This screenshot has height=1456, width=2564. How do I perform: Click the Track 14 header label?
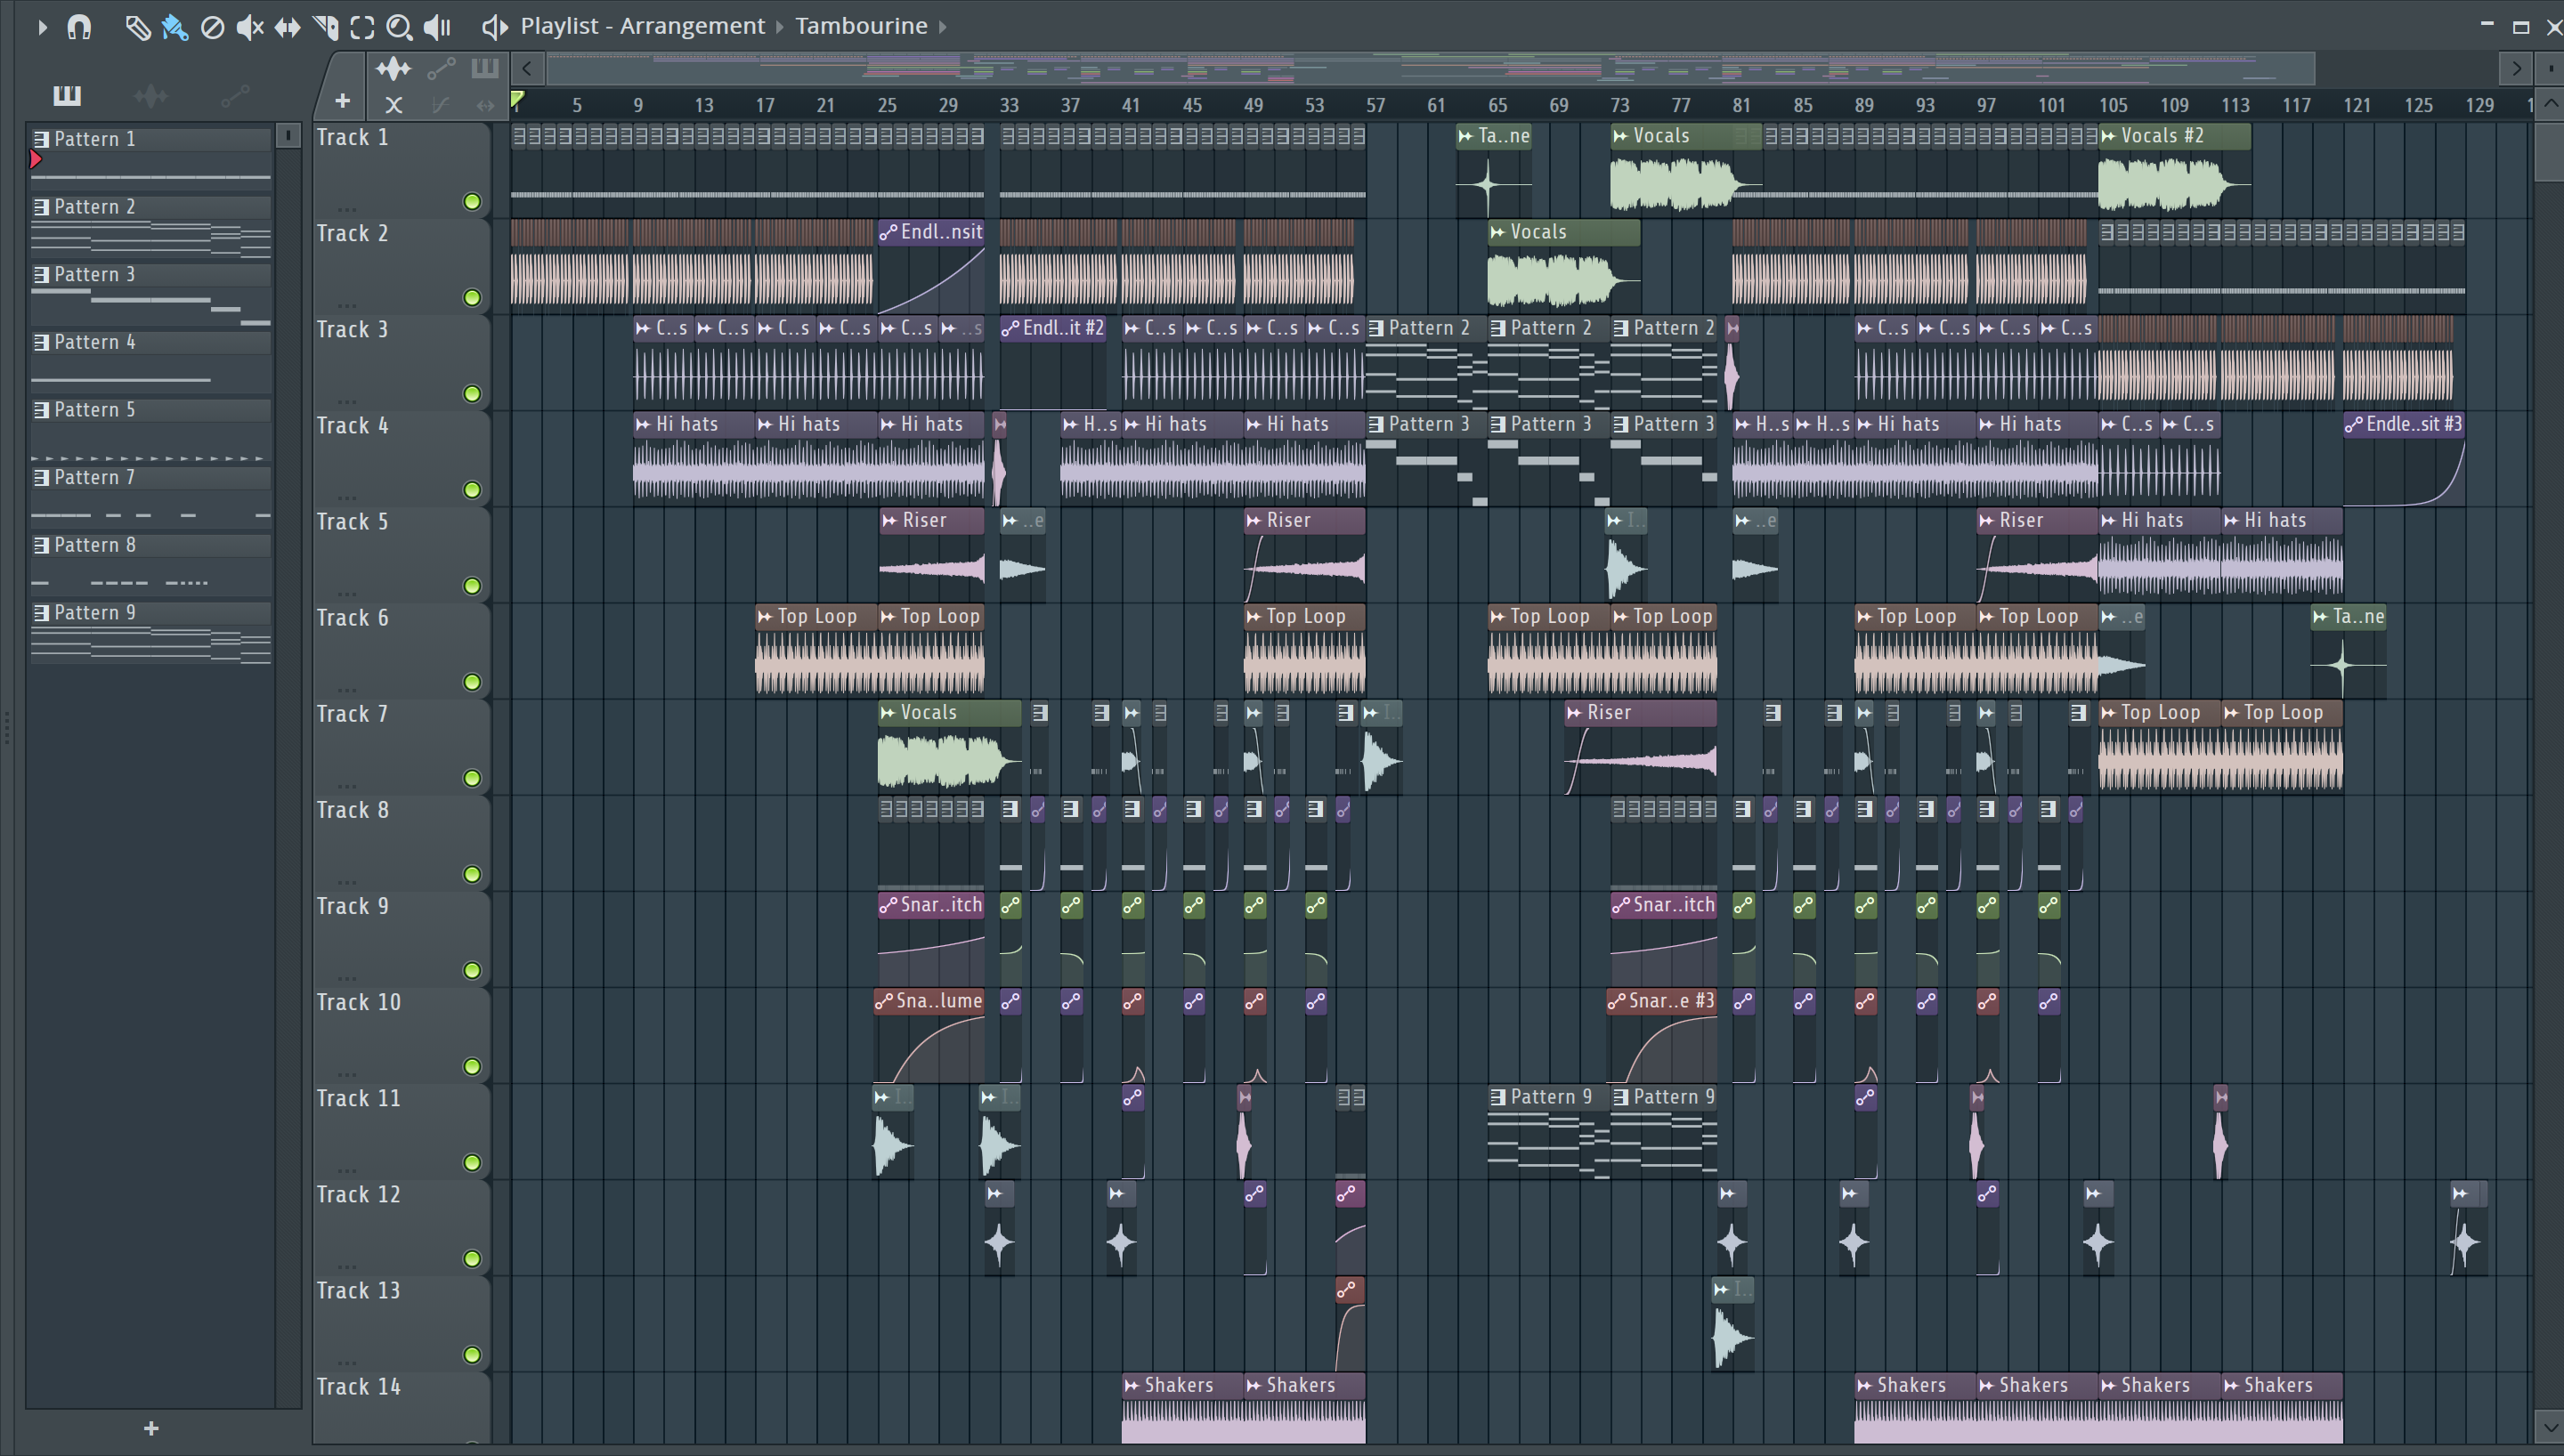[x=358, y=1386]
